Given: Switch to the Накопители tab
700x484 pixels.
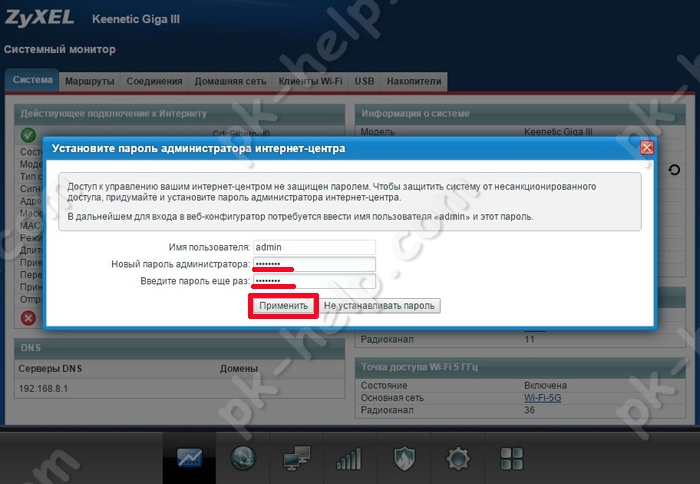Looking at the screenshot, I should pyautogui.click(x=414, y=81).
